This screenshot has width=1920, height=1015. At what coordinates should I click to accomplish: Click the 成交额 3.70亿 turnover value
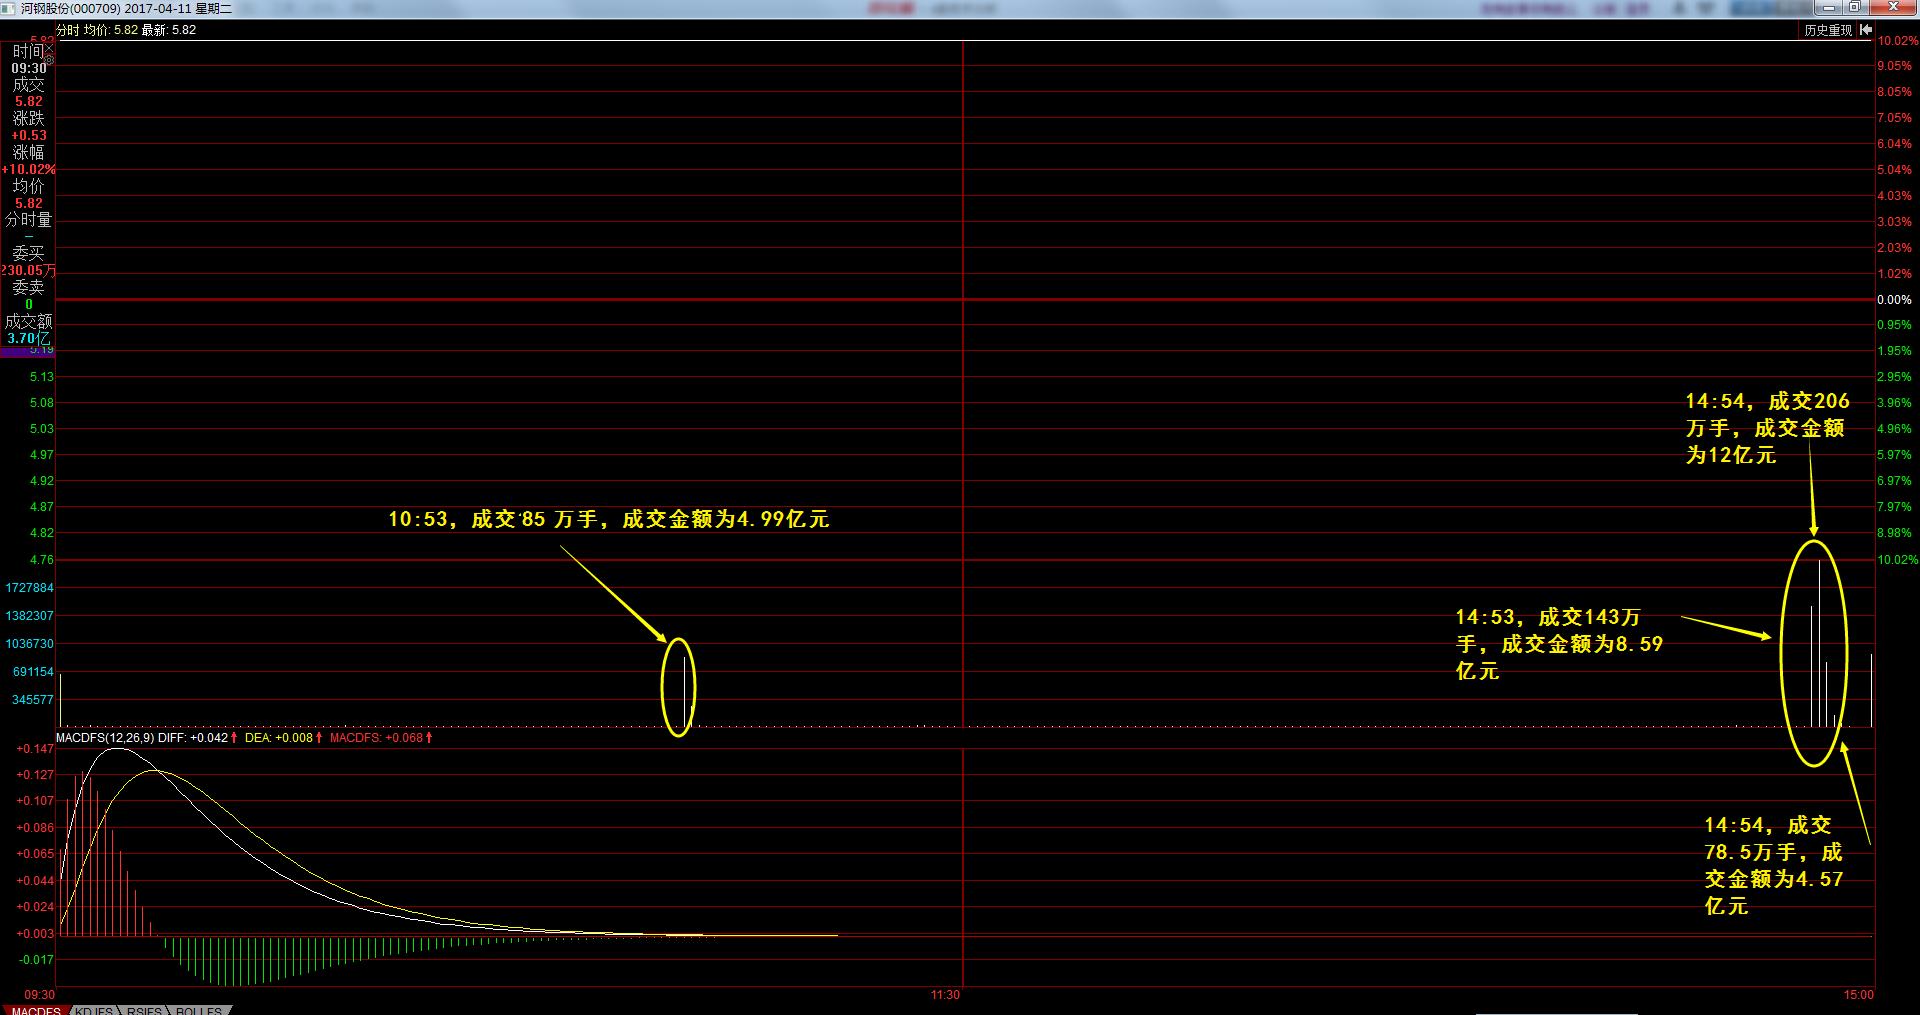click(28, 338)
